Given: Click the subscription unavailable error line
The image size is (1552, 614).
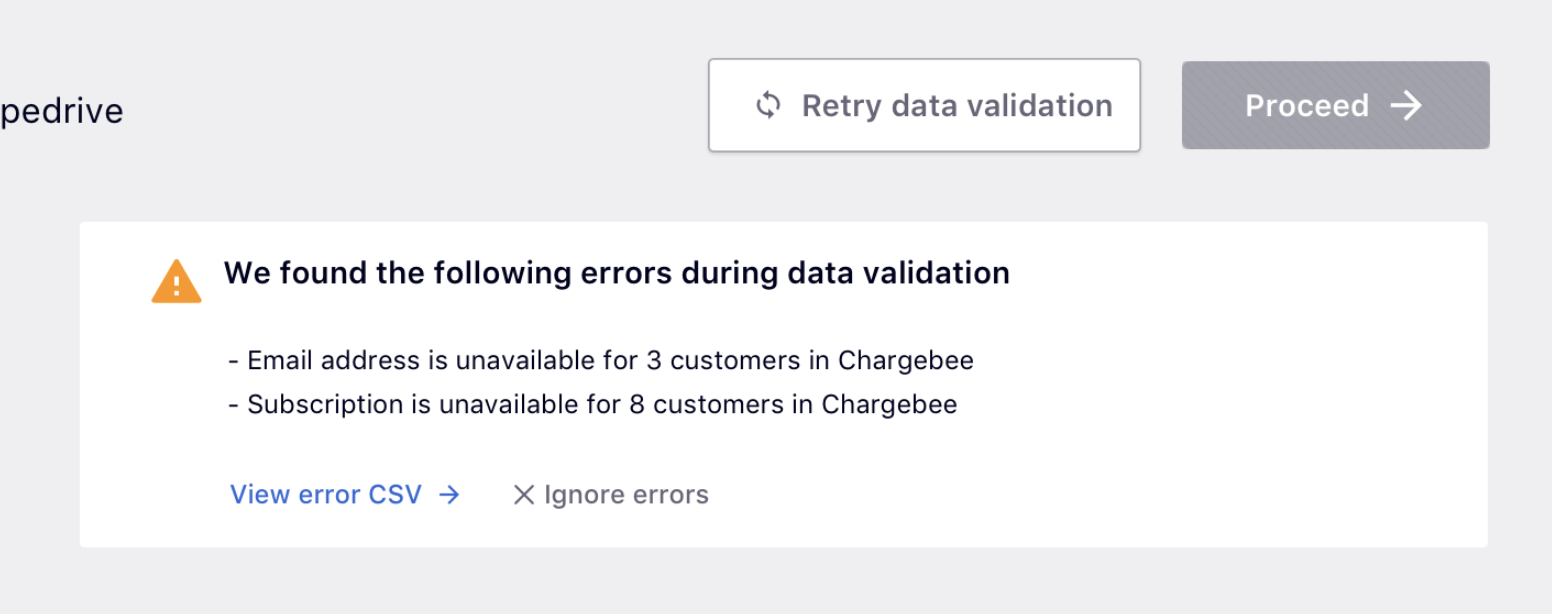Looking at the screenshot, I should click(x=592, y=405).
